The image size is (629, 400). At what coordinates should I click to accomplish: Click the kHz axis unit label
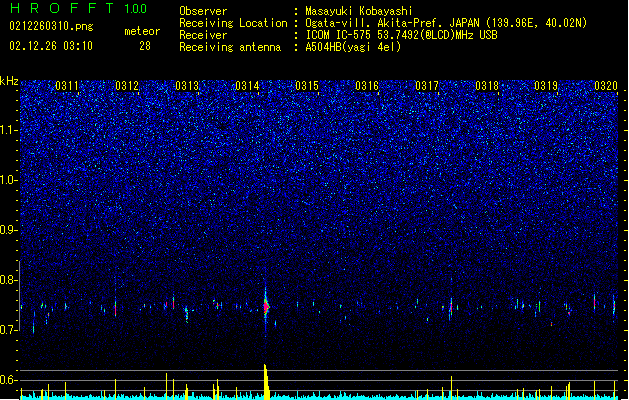9,81
